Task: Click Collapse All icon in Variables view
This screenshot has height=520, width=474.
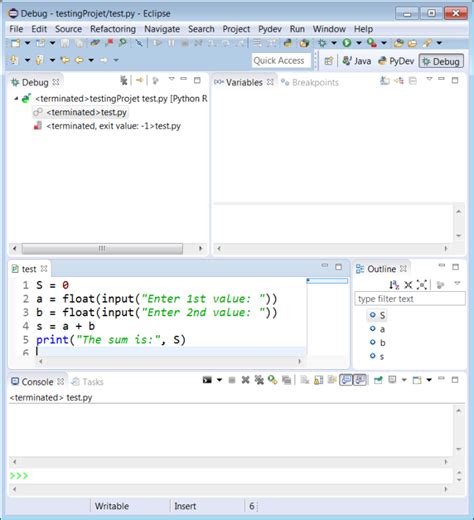Action: 413,80
